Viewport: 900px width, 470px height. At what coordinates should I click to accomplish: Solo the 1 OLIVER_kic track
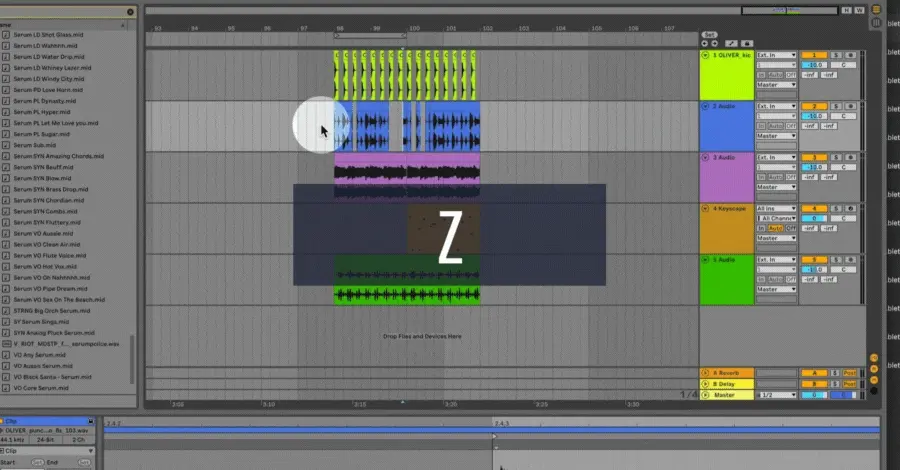coord(836,55)
